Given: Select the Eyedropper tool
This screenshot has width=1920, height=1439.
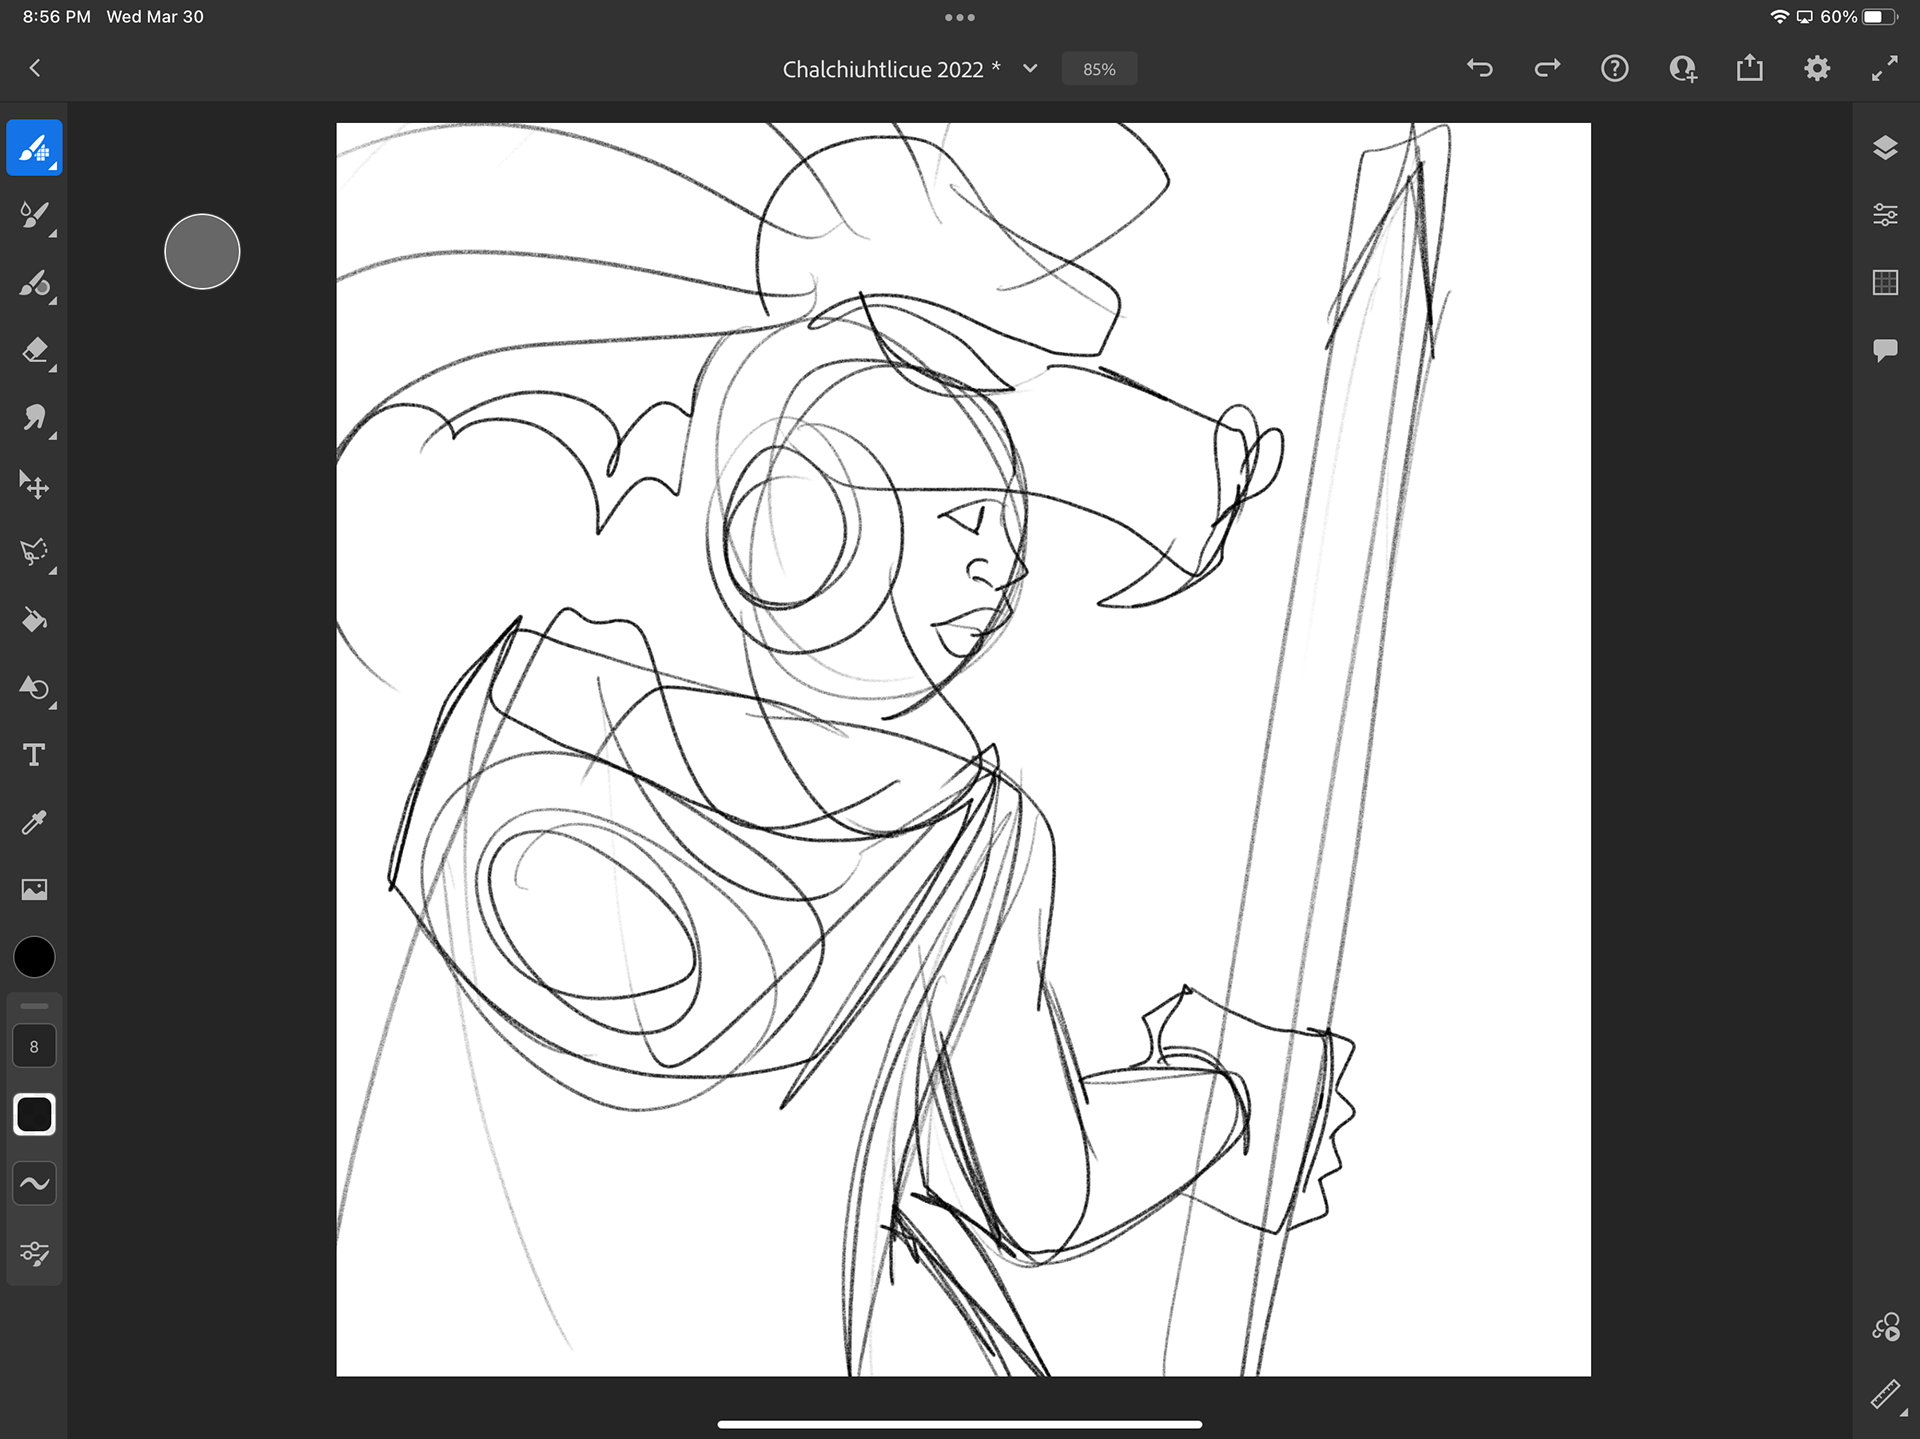Looking at the screenshot, I should tap(34, 822).
